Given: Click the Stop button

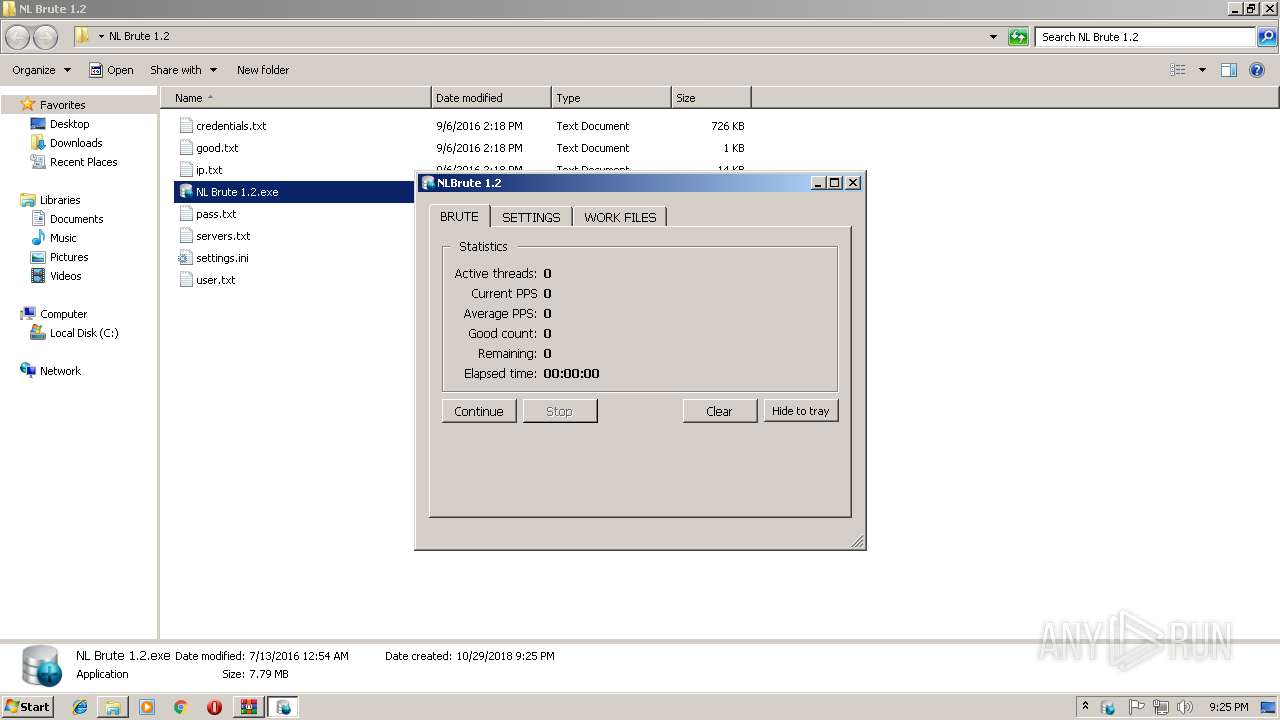Looking at the screenshot, I should tap(560, 411).
